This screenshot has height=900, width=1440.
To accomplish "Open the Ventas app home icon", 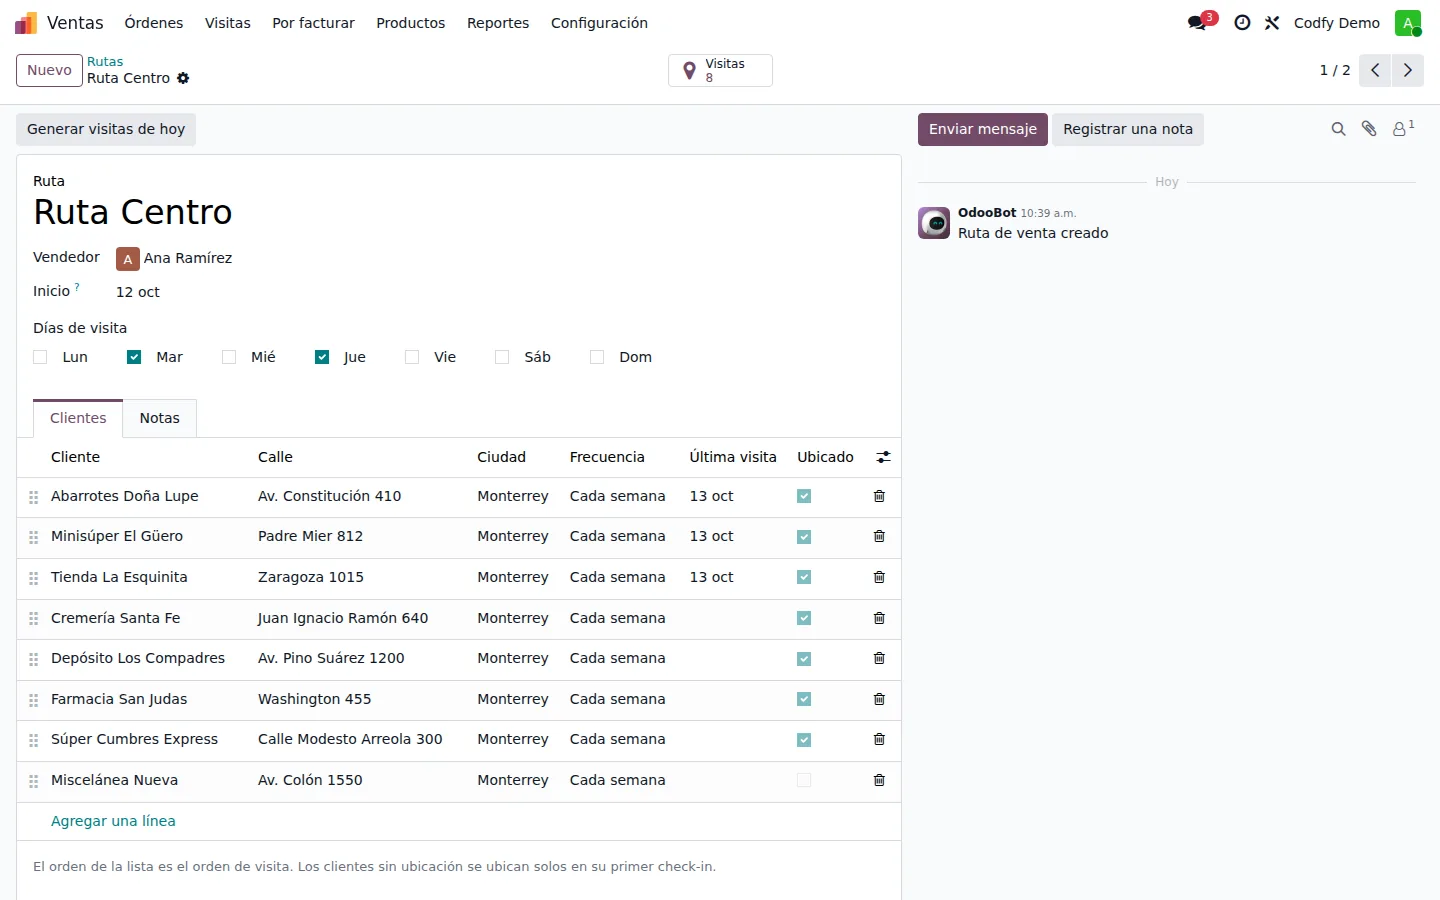I will coord(26,23).
